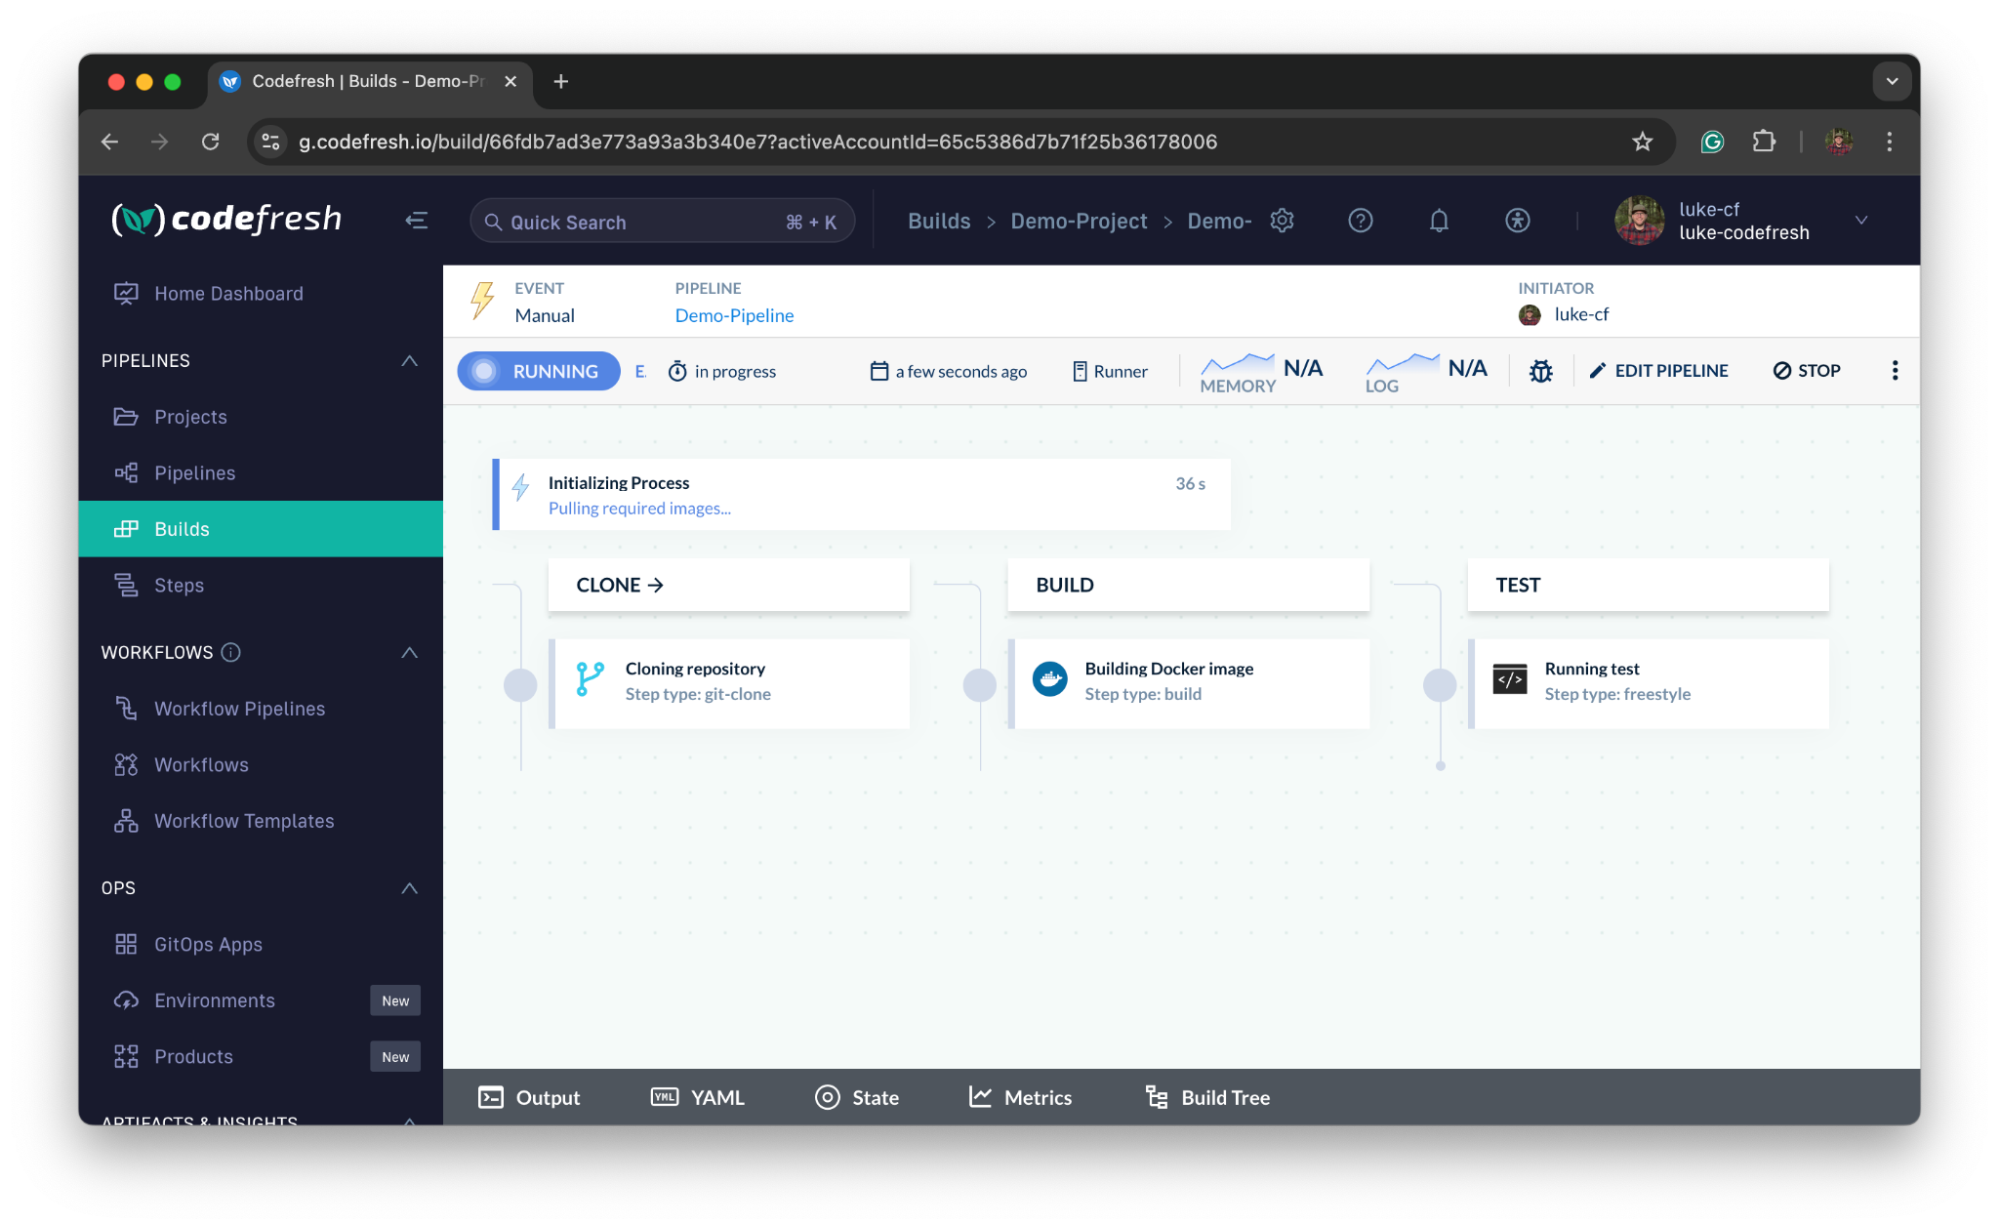Click the accessibility icon in the top bar
The height and width of the screenshot is (1229, 1999).
[x=1517, y=220]
